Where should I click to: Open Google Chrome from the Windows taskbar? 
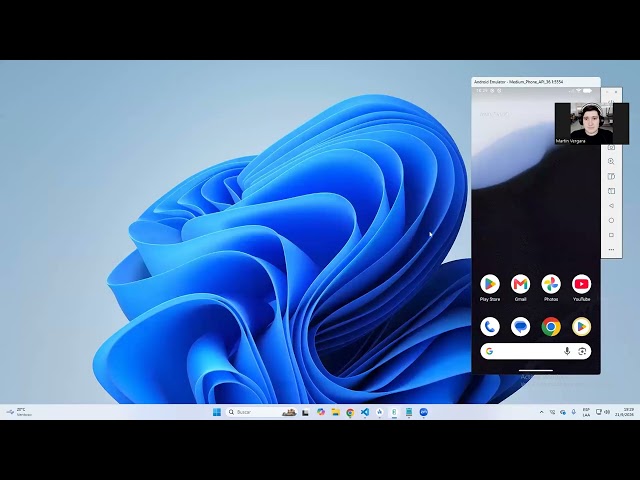click(350, 412)
